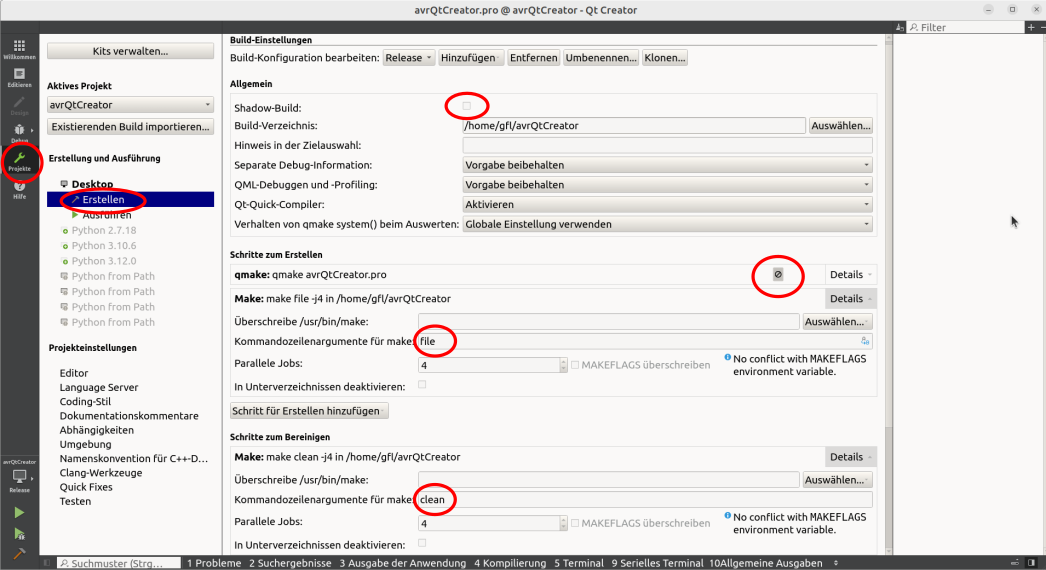Click the make arguments field containing 'file'
This screenshot has width=1046, height=570.
click(x=644, y=341)
